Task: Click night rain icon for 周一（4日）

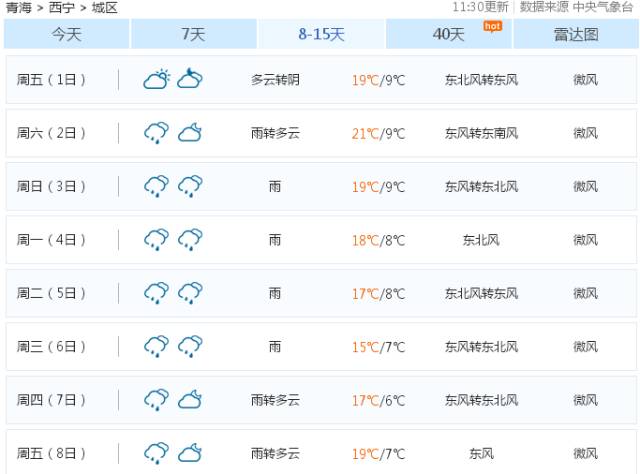Action: (x=190, y=240)
